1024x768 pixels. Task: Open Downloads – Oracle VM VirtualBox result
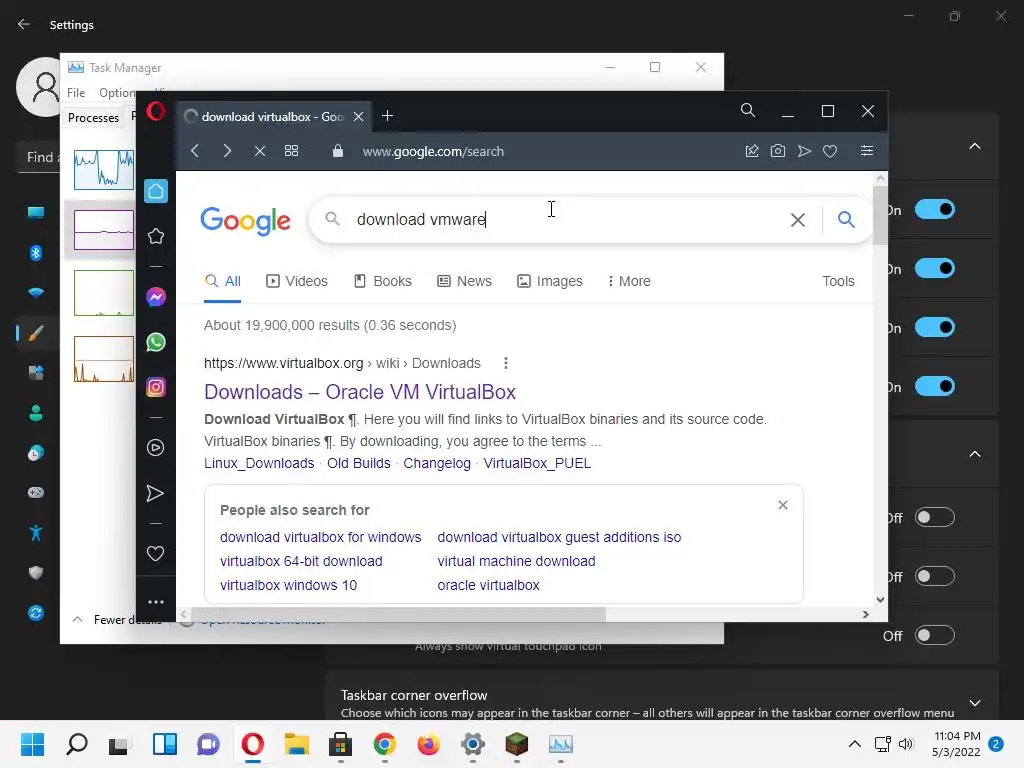[360, 392]
